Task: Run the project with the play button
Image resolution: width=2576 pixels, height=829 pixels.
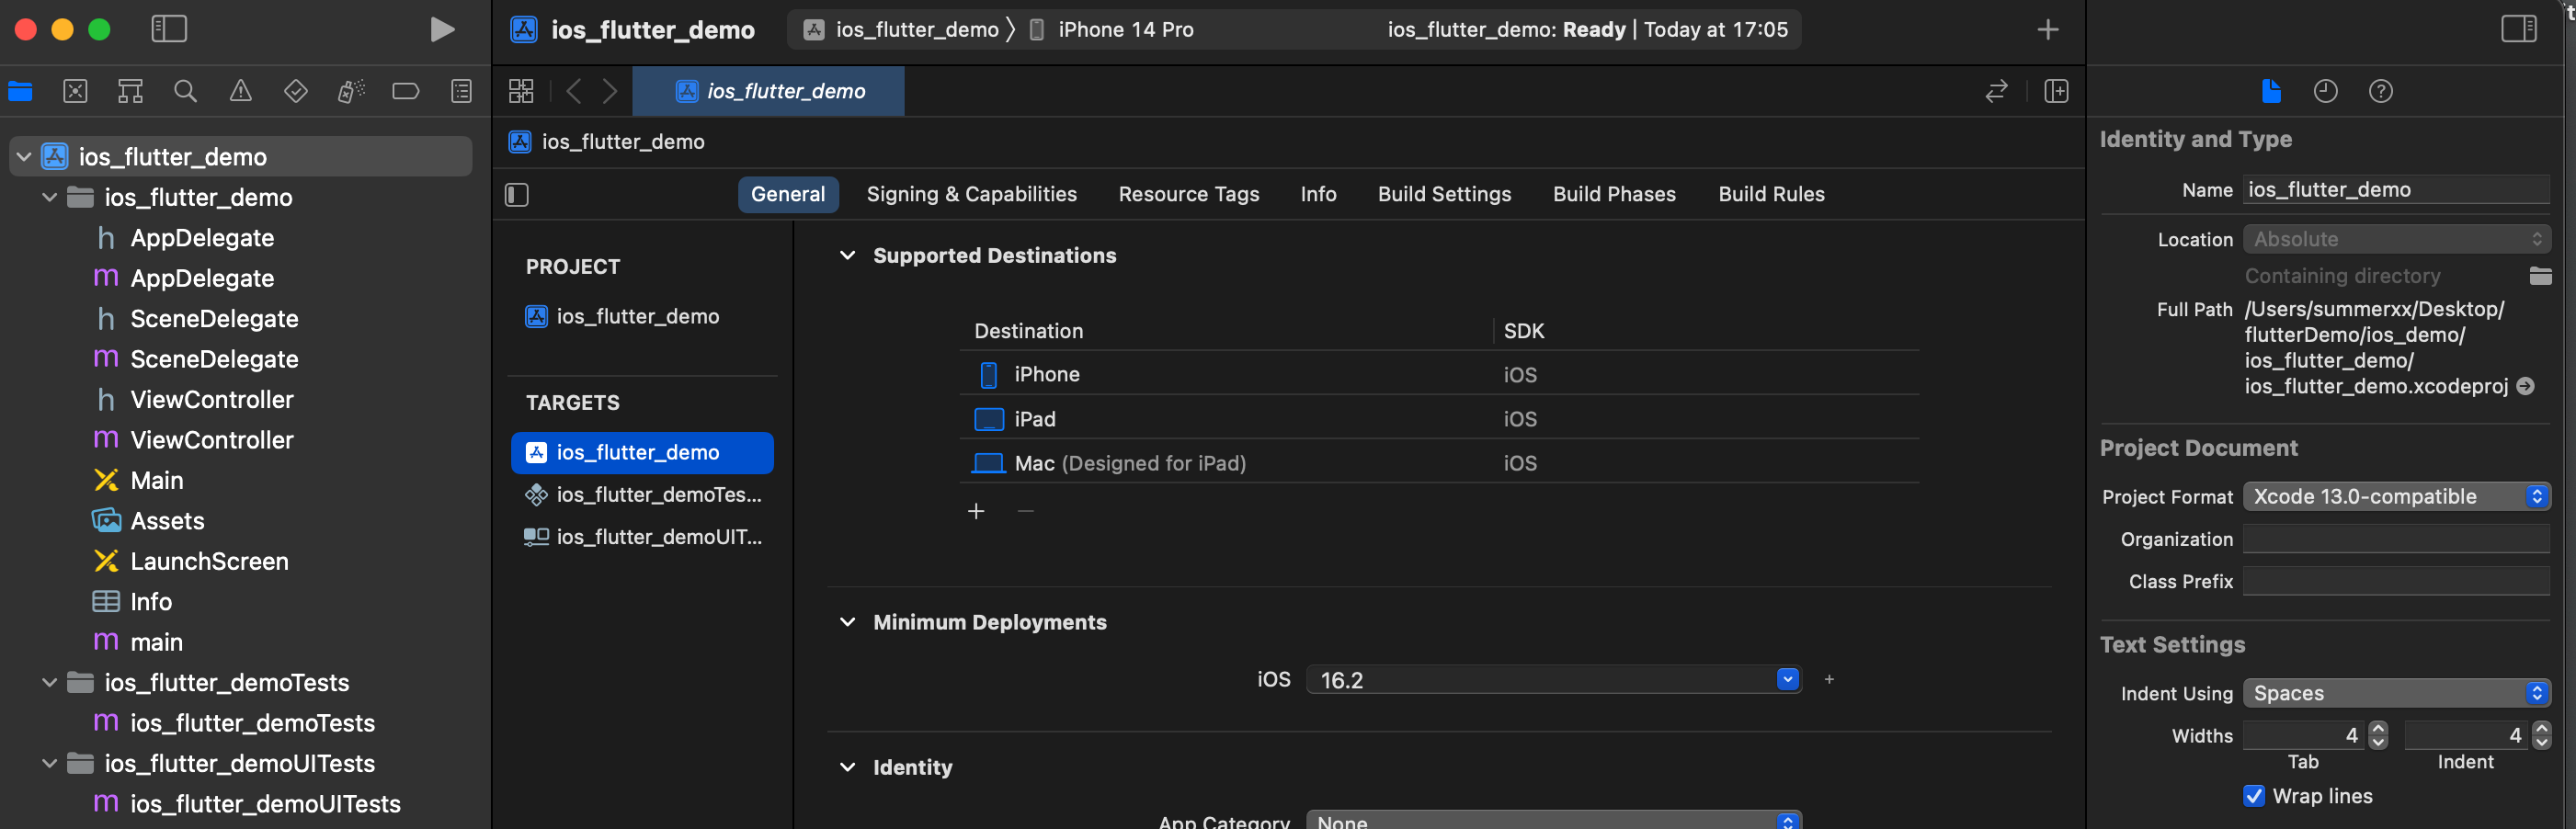Action: (442, 30)
